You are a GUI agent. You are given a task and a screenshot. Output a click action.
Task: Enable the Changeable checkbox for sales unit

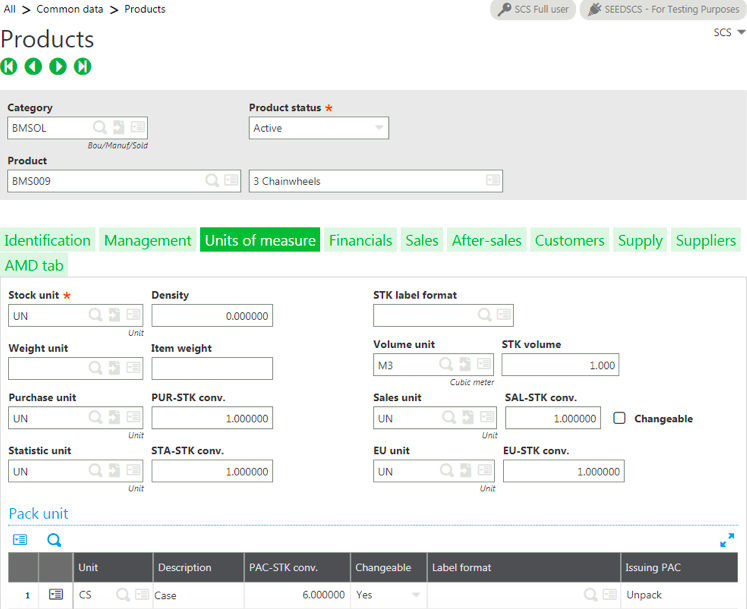tap(619, 419)
